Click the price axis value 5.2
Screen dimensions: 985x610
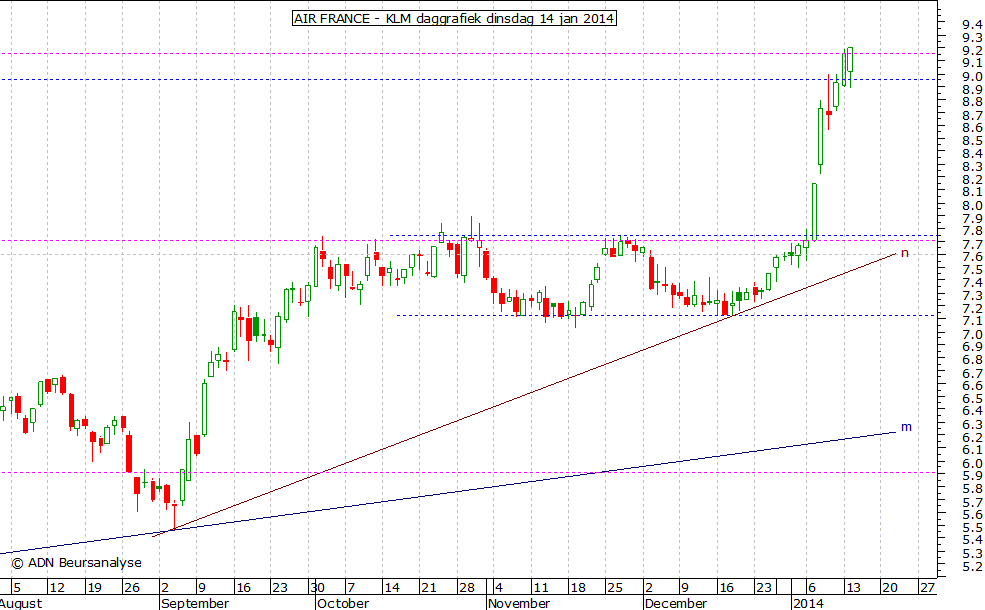[x=971, y=567]
